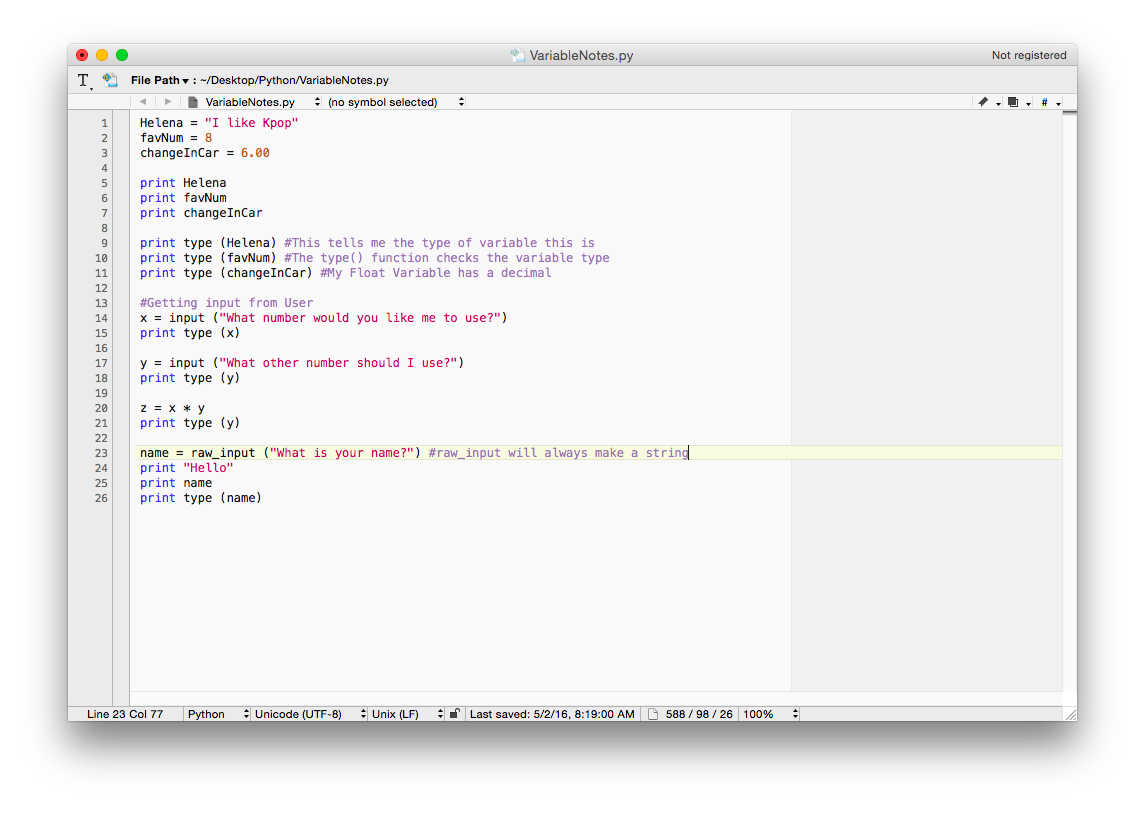Click "What other number should I use?" string
The image size is (1145, 813).
tap(338, 362)
